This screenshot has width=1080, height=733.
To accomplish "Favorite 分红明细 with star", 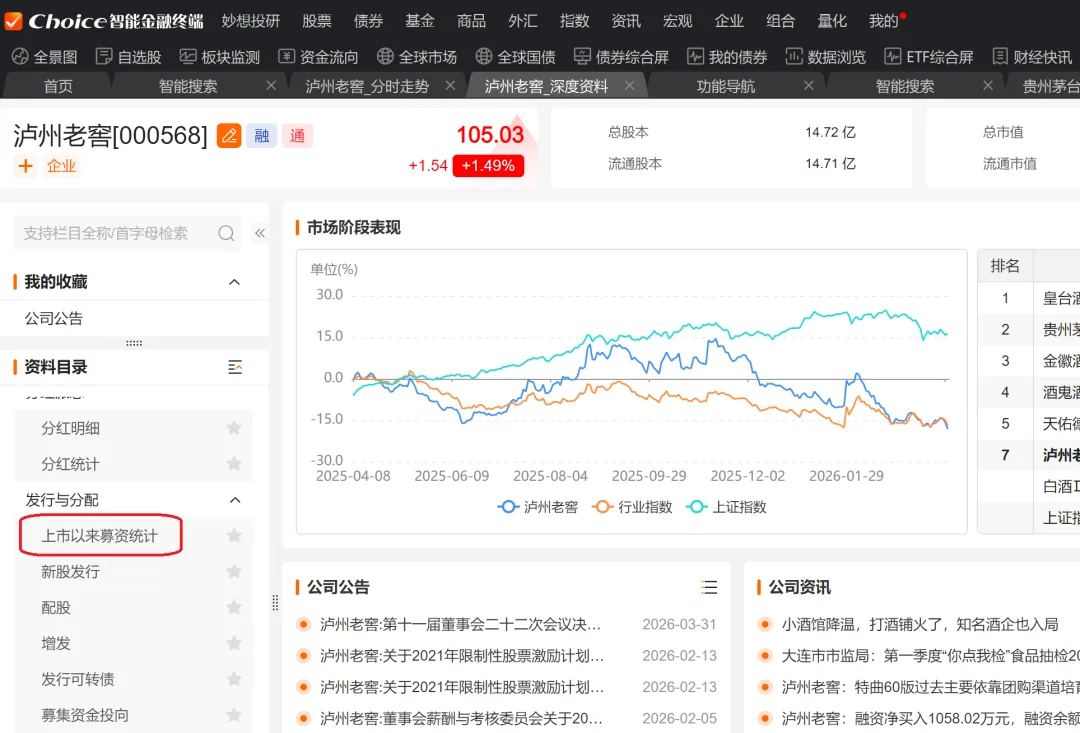I will click(x=234, y=428).
